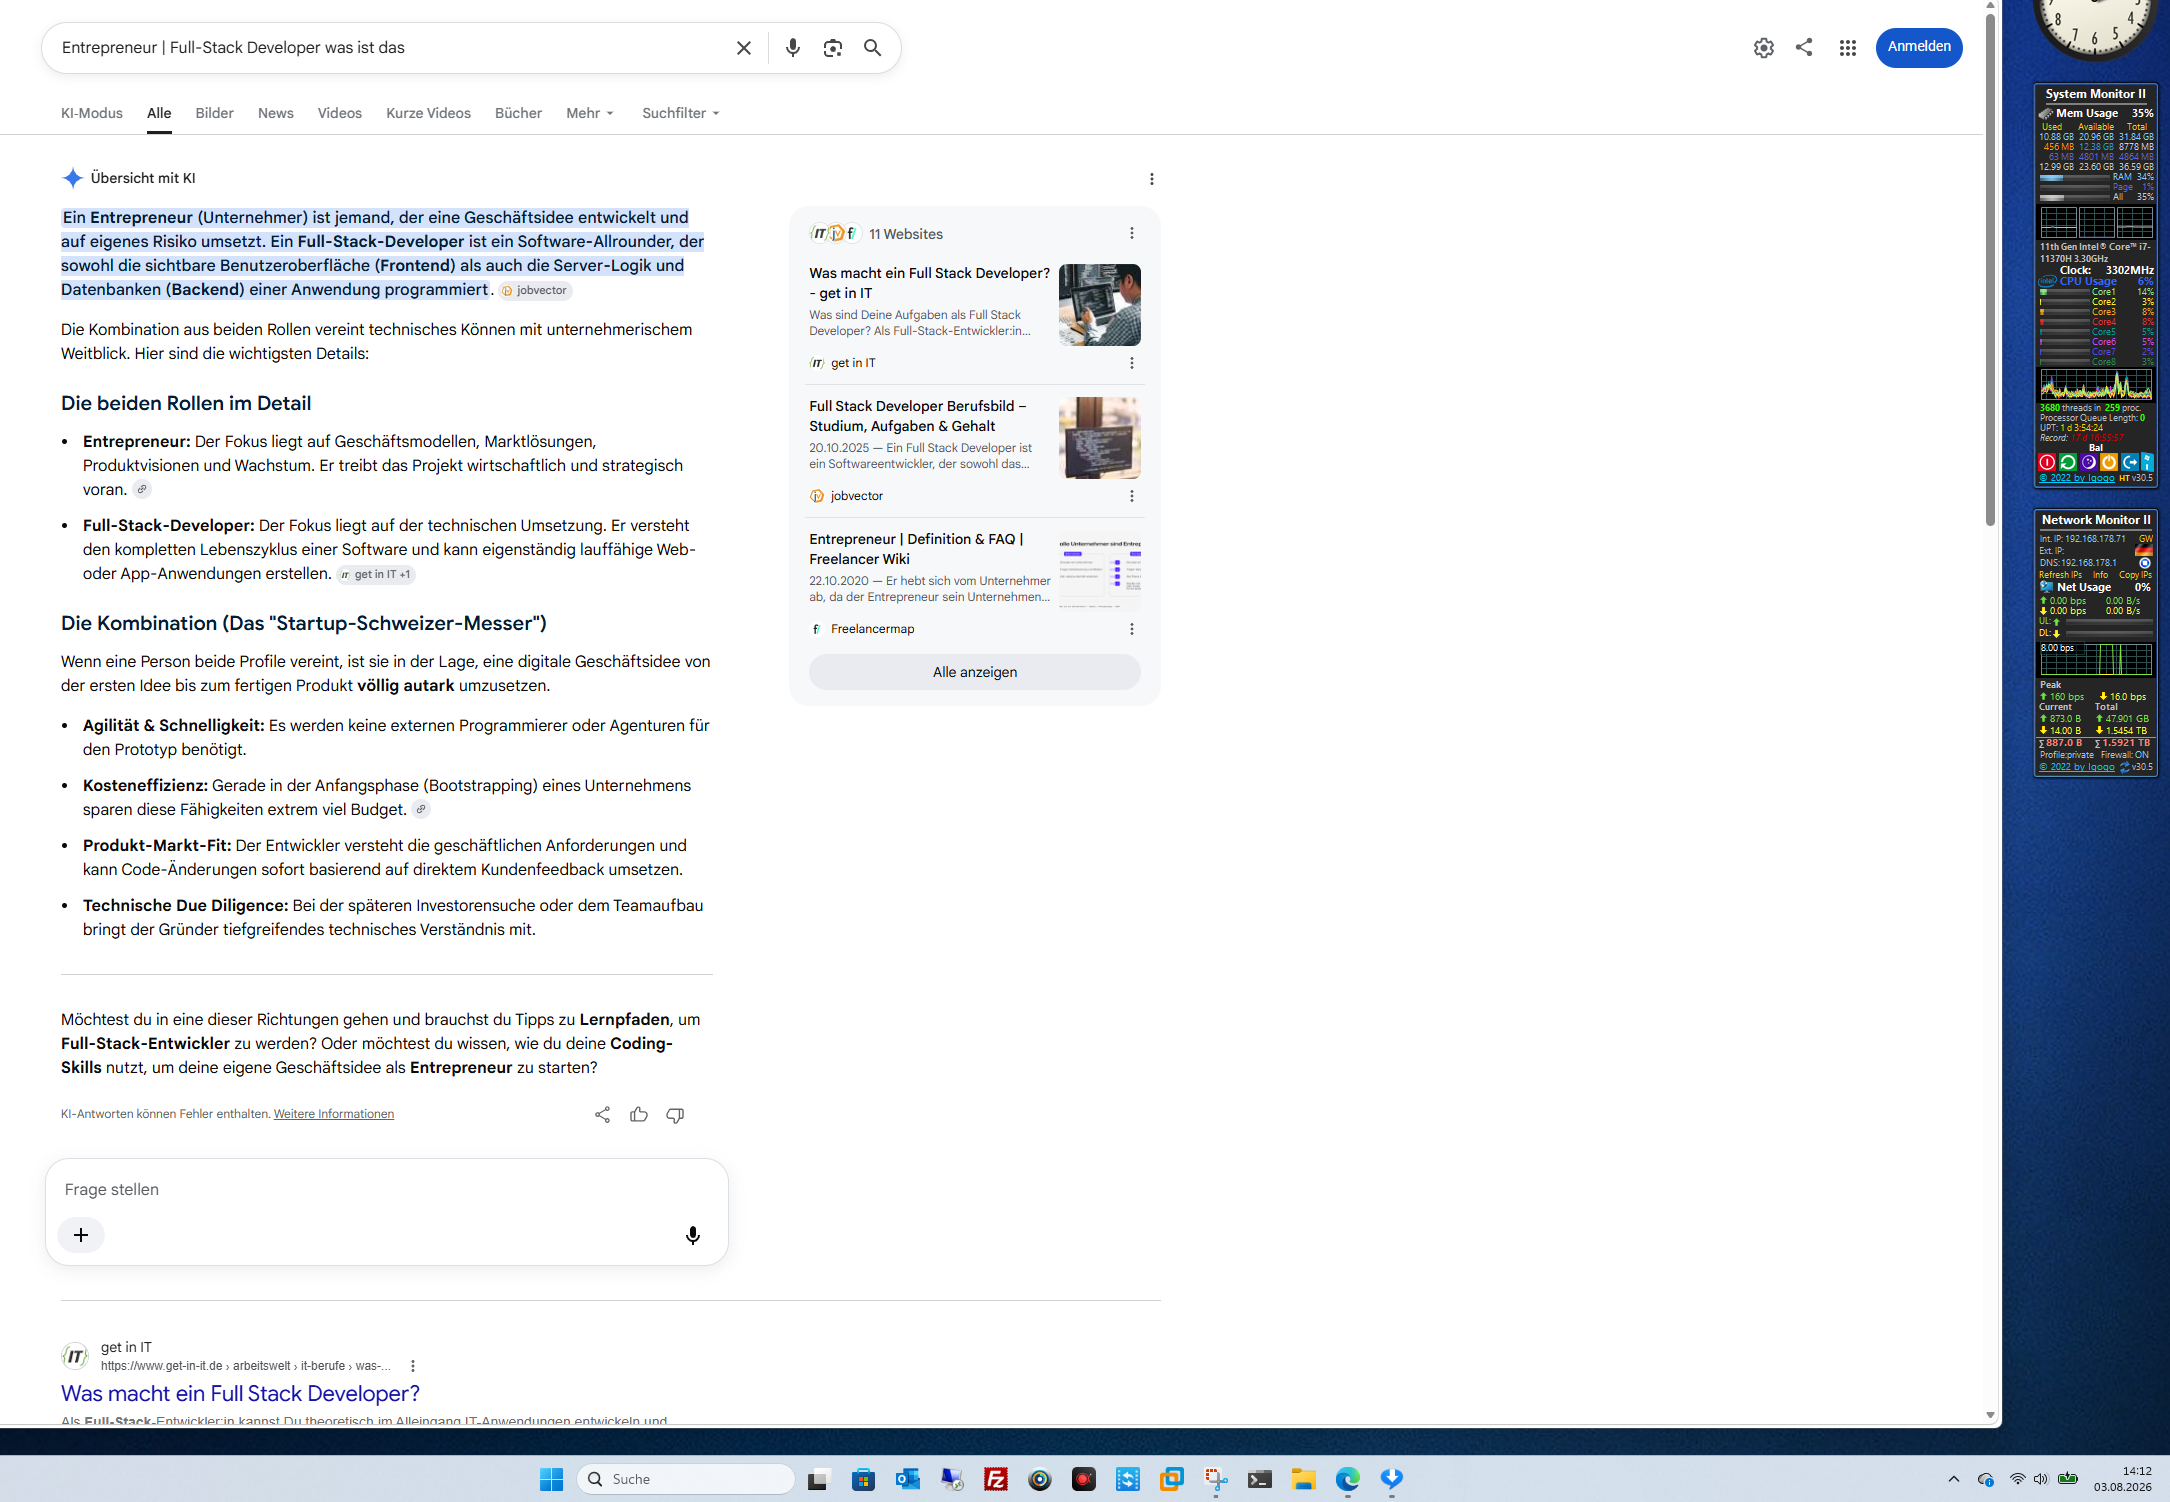Give the AI overview a thumbs up
Image resolution: width=2170 pixels, height=1502 pixels.
point(639,1115)
